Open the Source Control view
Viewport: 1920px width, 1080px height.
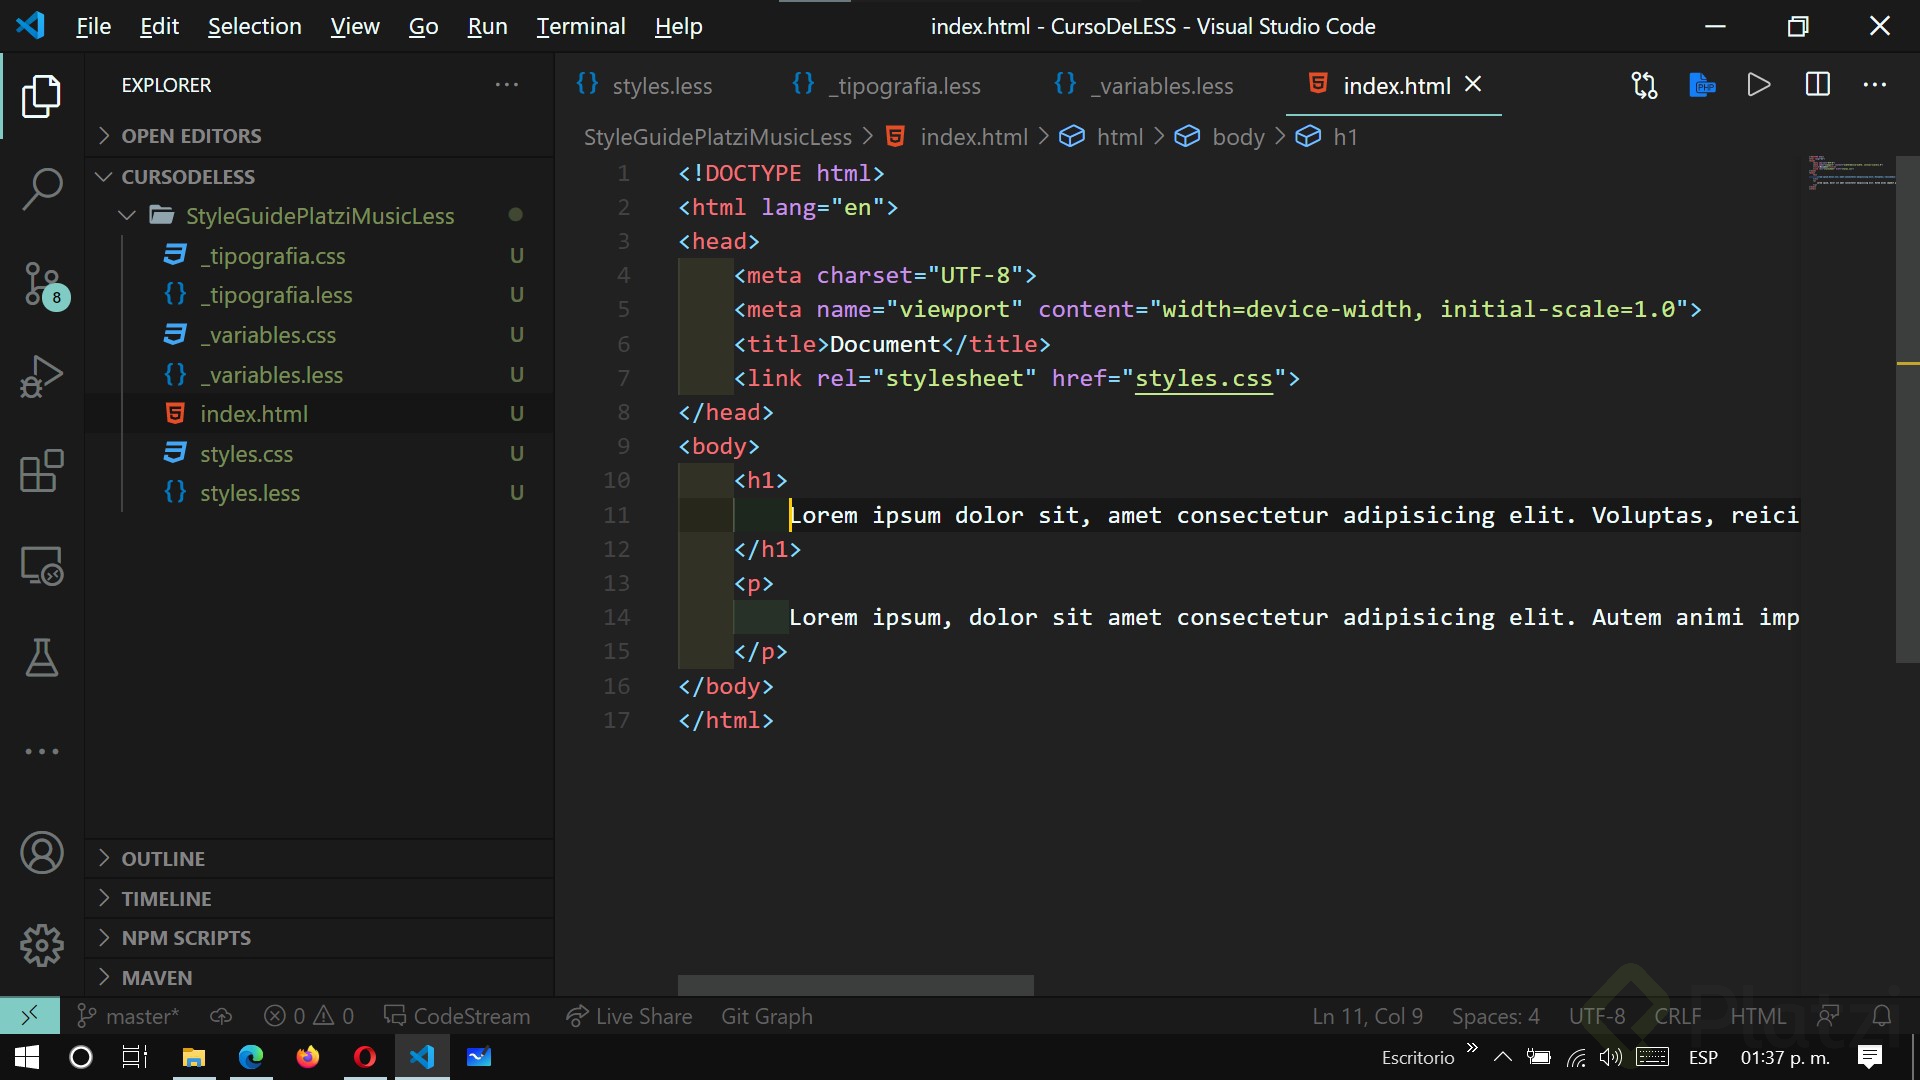pos(41,284)
